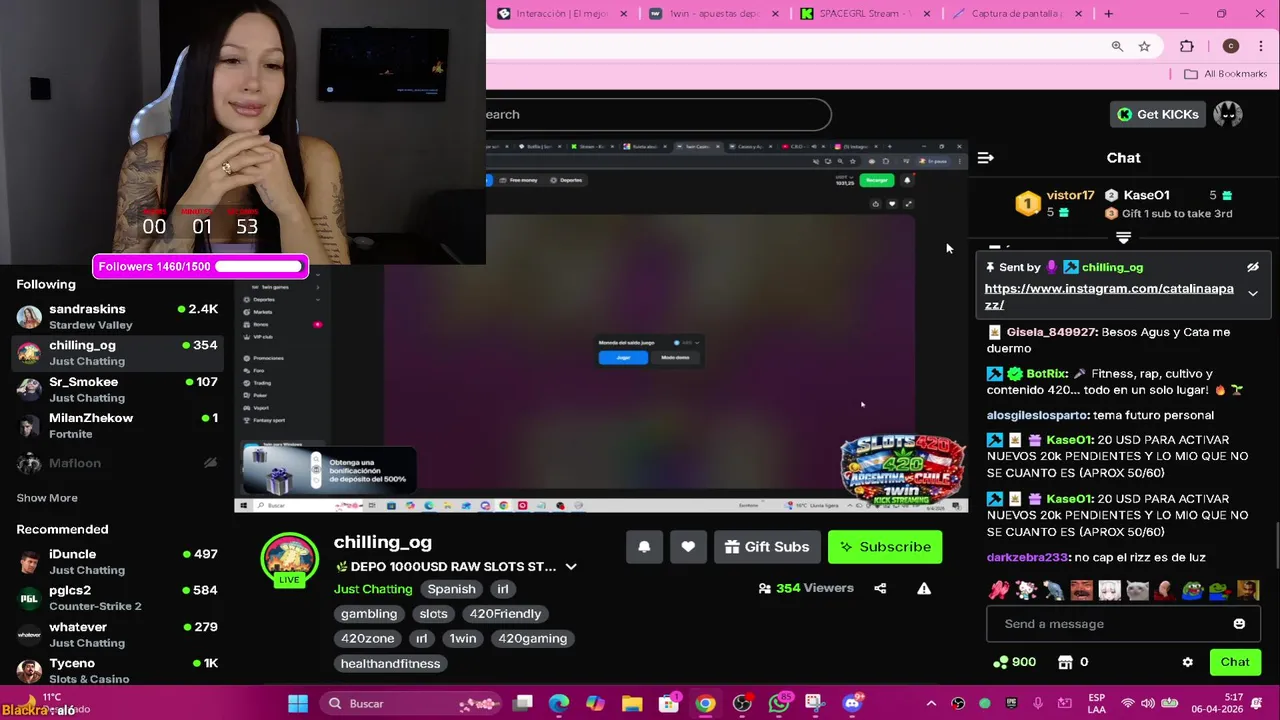Viewport: 1280px width, 720px height.
Task: Toggle follow heart for chilling_og
Action: tap(688, 547)
